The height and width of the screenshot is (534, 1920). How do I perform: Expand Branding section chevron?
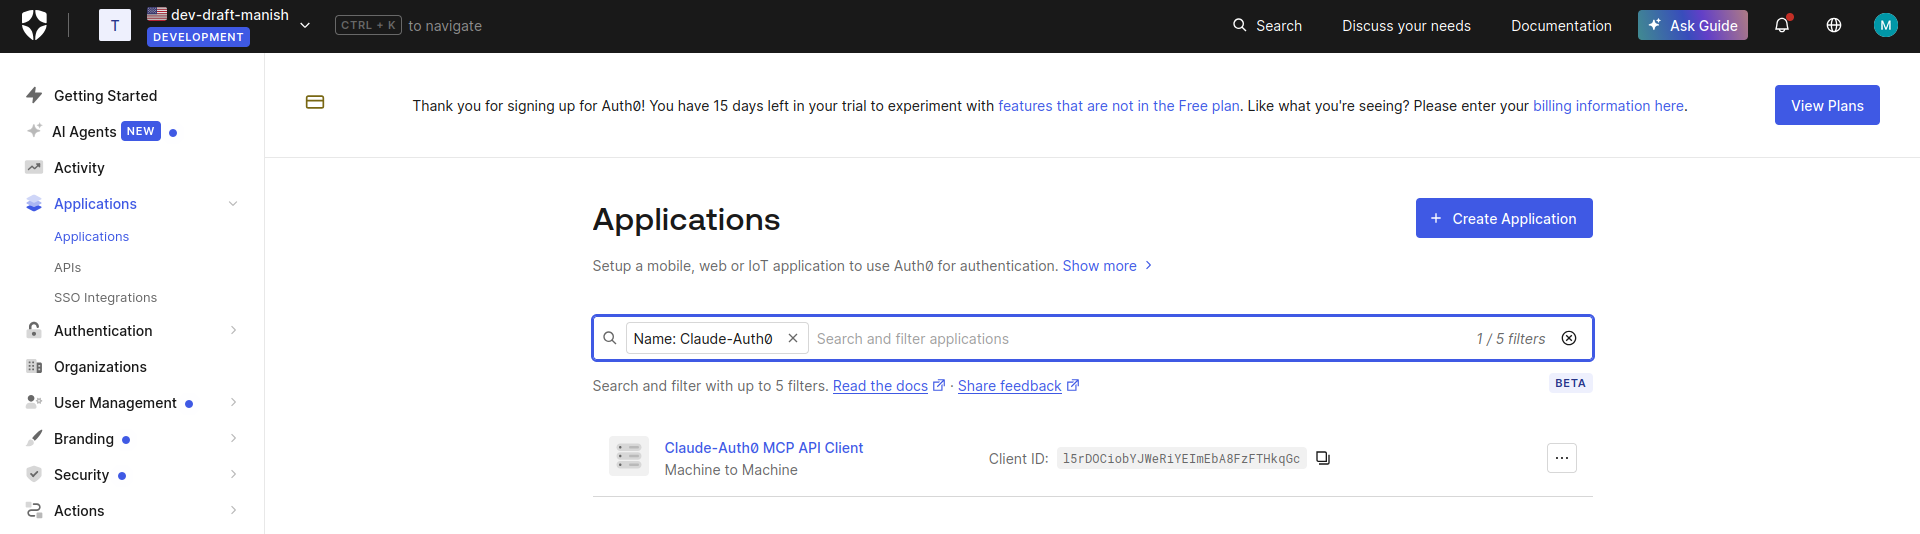233,439
